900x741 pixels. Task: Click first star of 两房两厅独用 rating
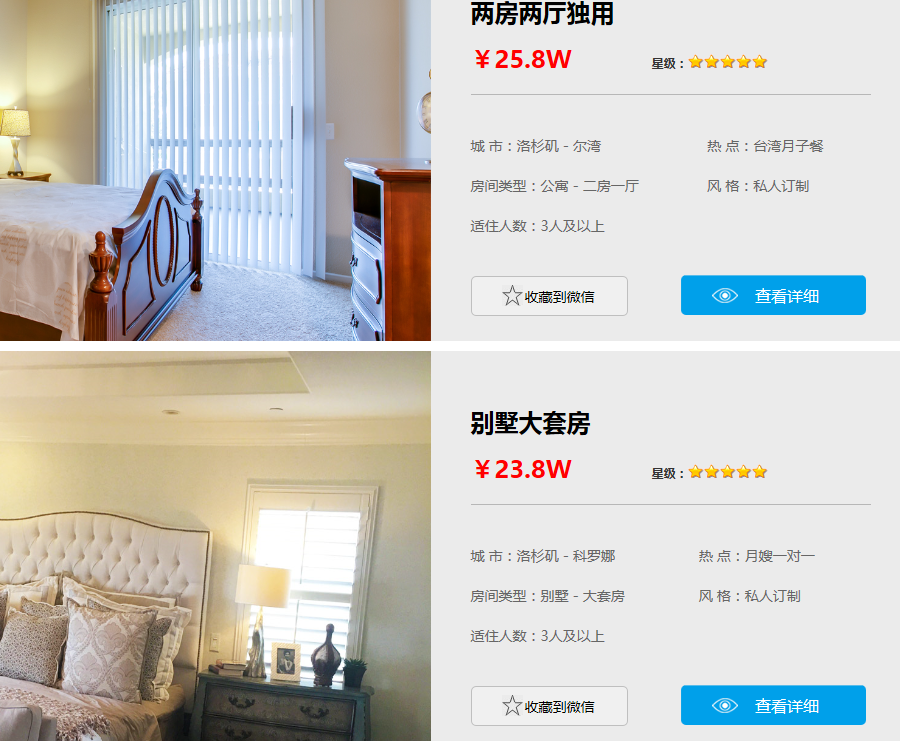click(x=696, y=62)
